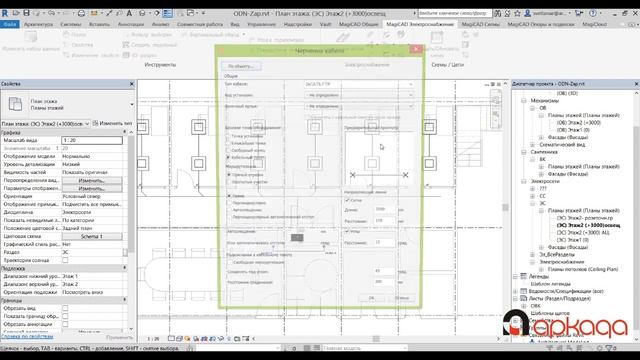The image size is (640, 360).
Task: Click the Project Browser vertical scrollbar
Action: (x=636, y=229)
